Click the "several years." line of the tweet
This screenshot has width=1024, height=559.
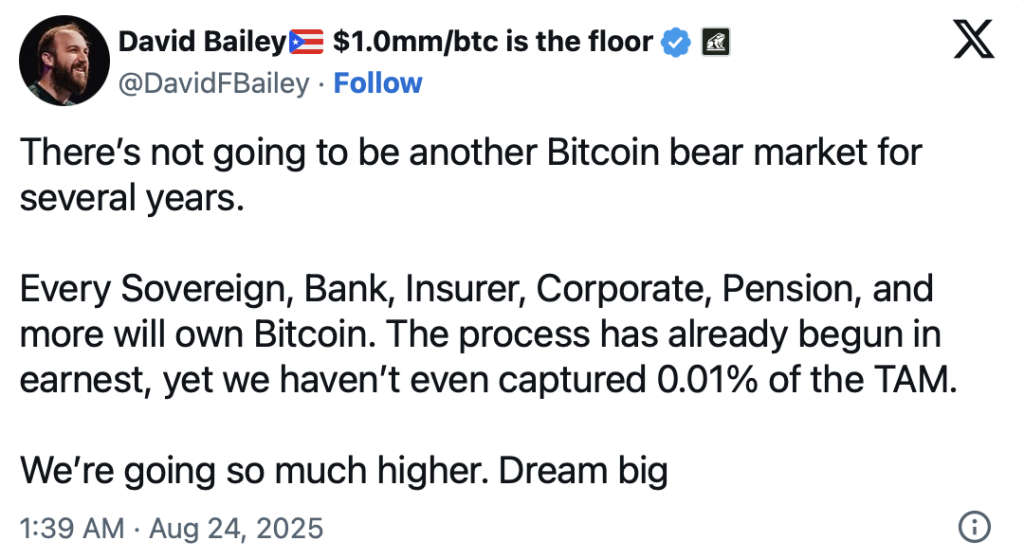pos(132,198)
